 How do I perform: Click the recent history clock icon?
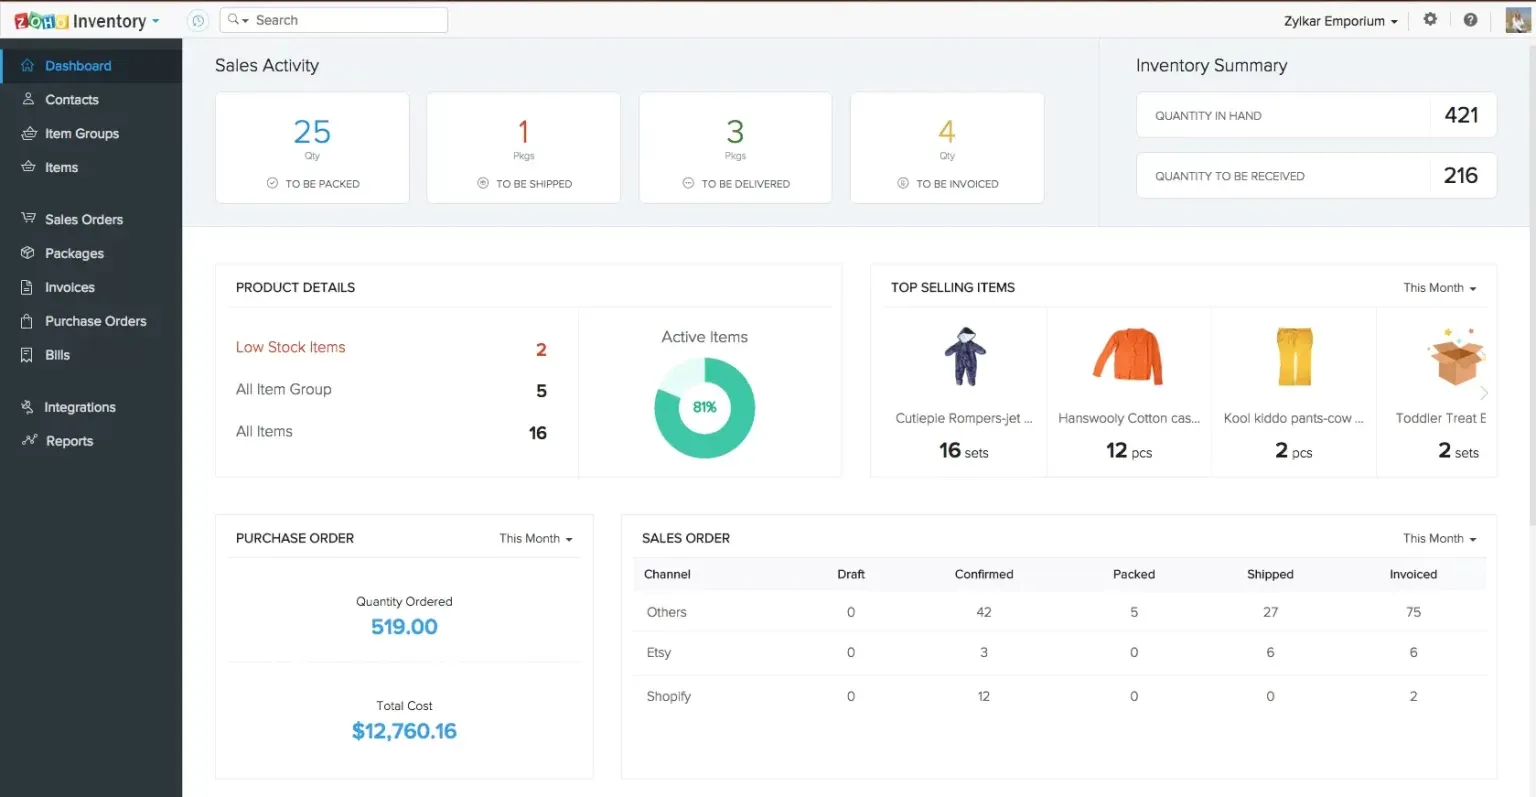coord(198,21)
